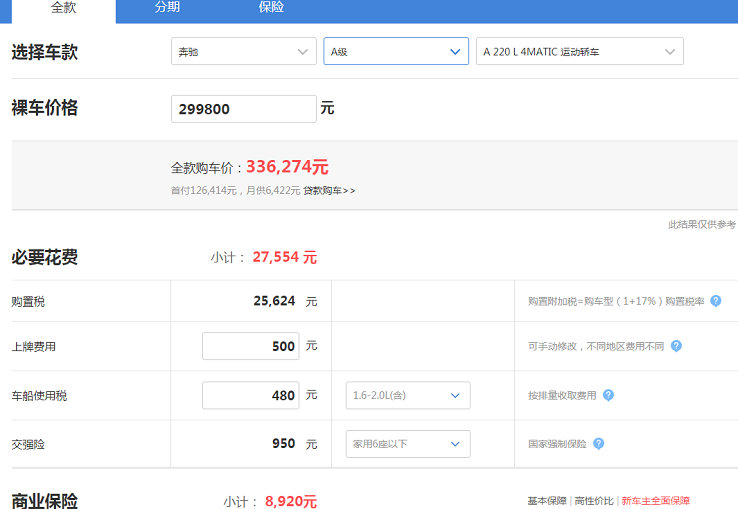Click the 商业保险 section heading

click(x=45, y=501)
